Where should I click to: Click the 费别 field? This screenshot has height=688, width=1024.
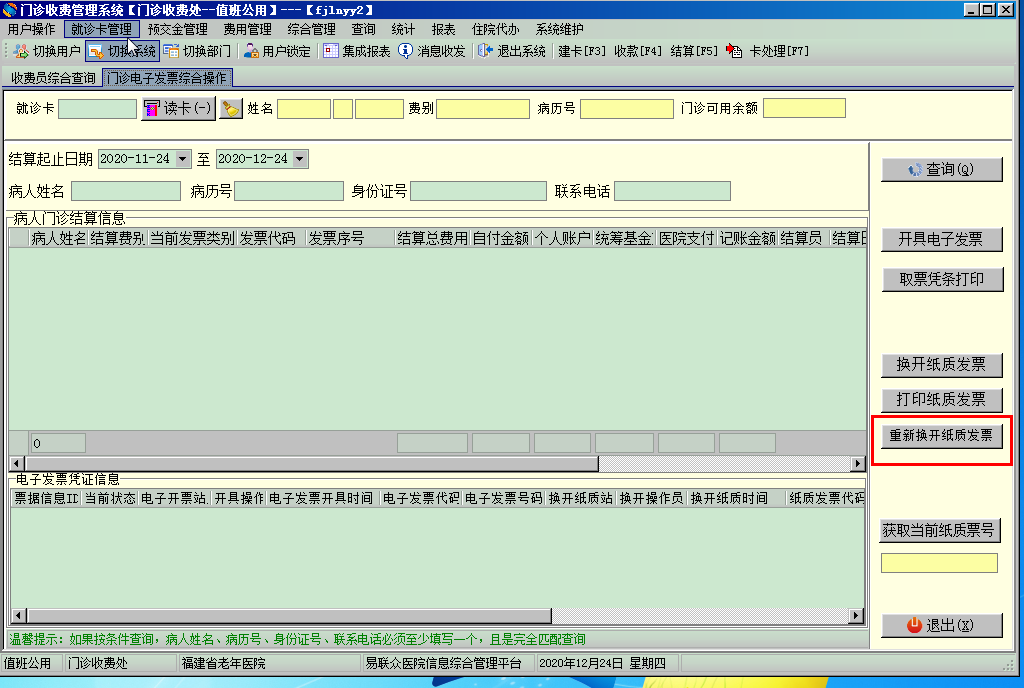[483, 108]
